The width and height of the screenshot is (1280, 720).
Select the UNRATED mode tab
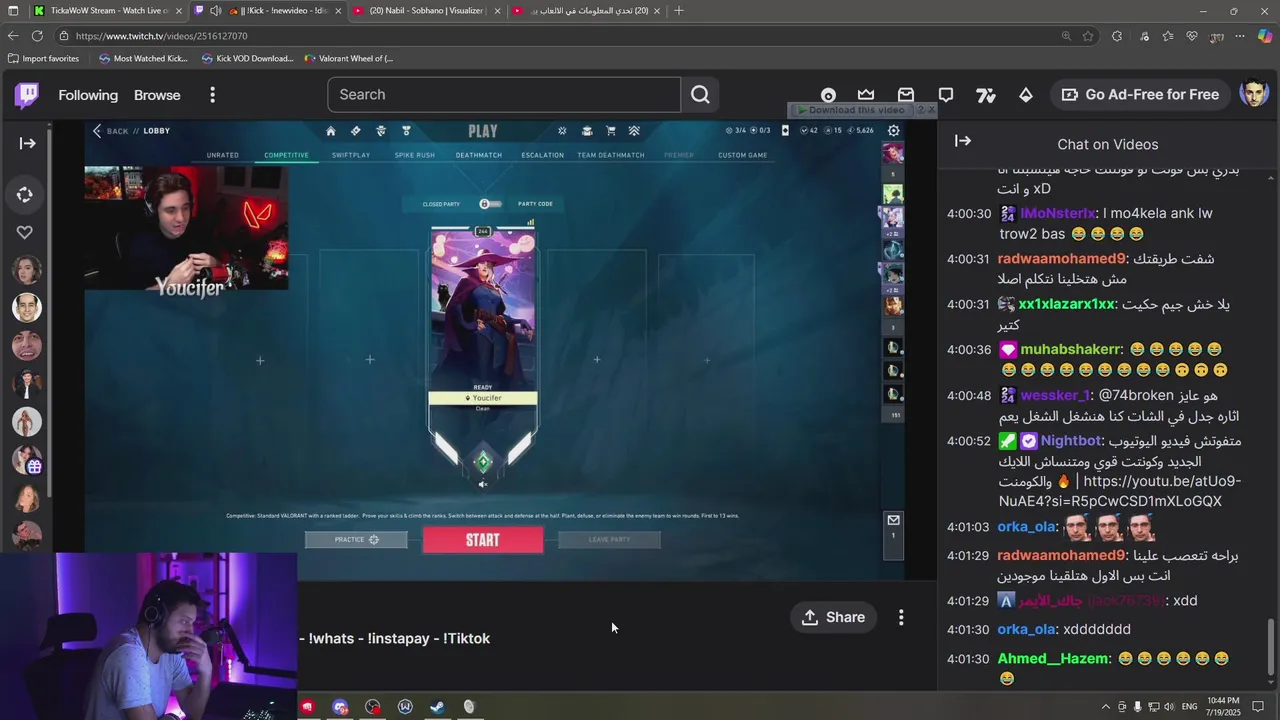point(222,155)
